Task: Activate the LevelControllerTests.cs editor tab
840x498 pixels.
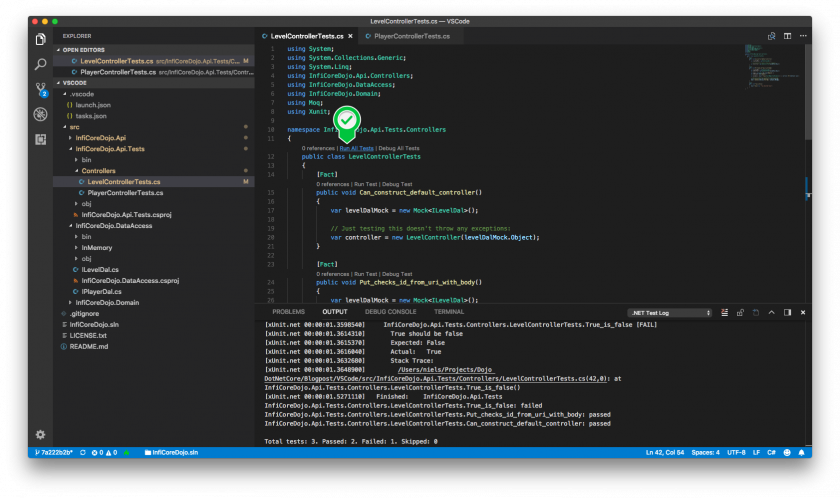Action: pyautogui.click(x=306, y=36)
